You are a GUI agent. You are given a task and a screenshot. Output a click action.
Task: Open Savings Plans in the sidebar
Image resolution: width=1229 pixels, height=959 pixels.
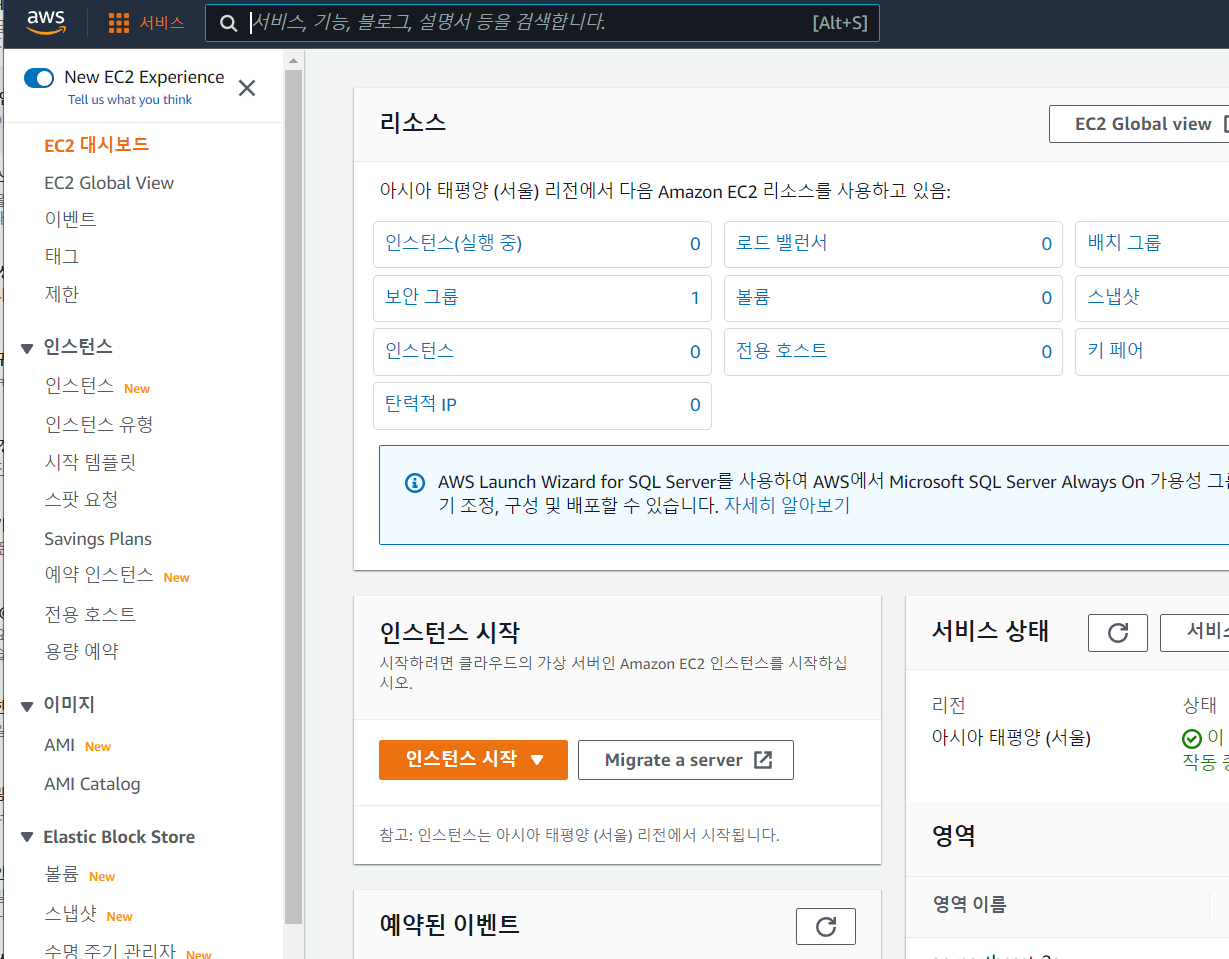pyautogui.click(x=98, y=539)
